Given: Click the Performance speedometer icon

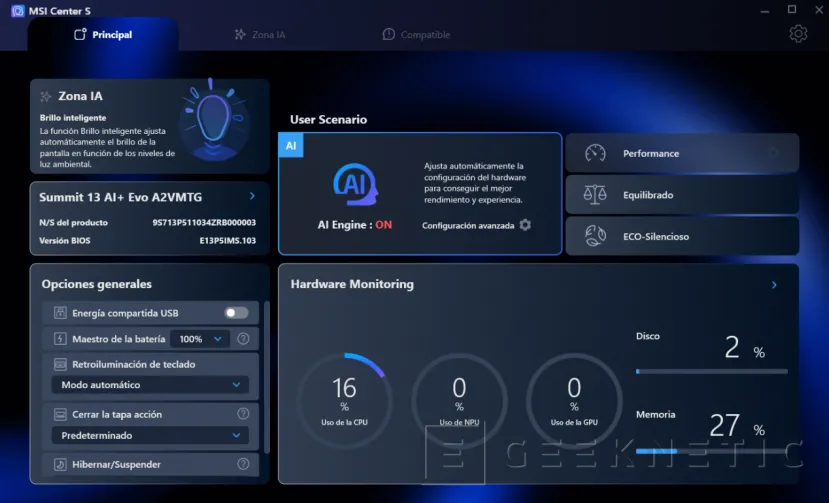Looking at the screenshot, I should tap(595, 153).
